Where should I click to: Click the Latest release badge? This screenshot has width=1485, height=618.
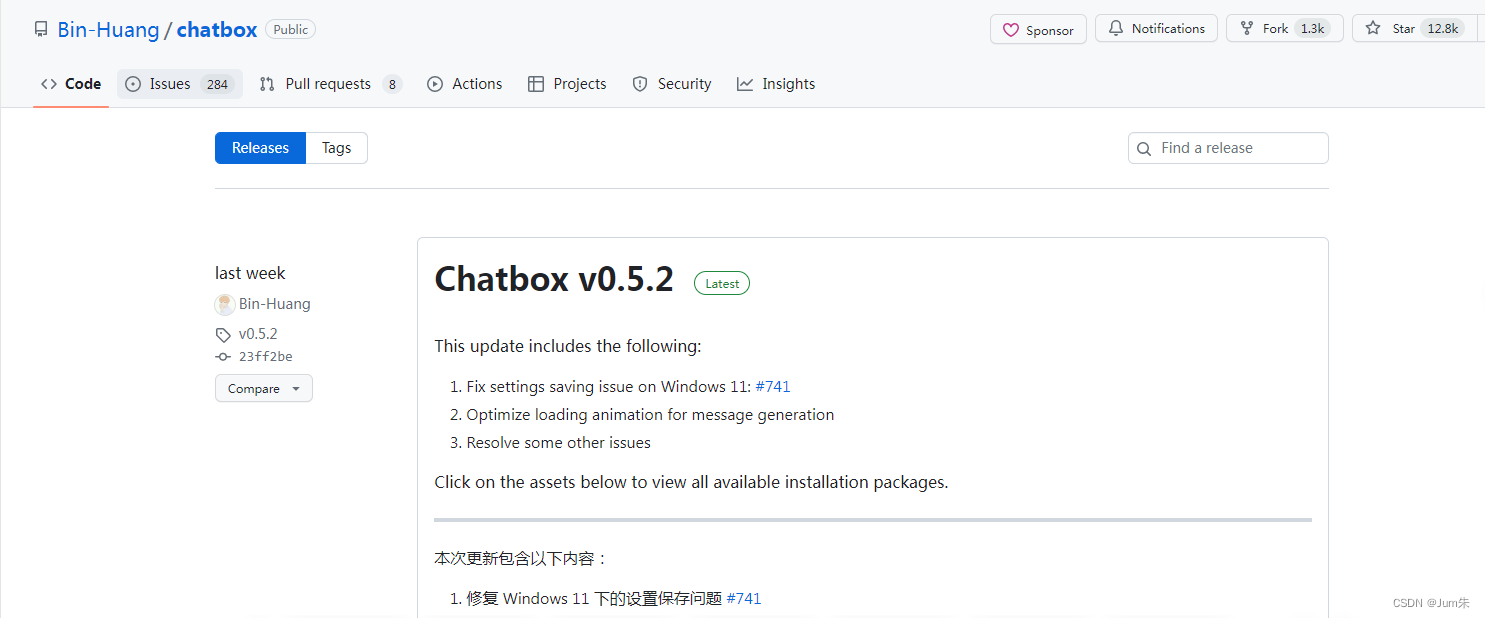[722, 283]
